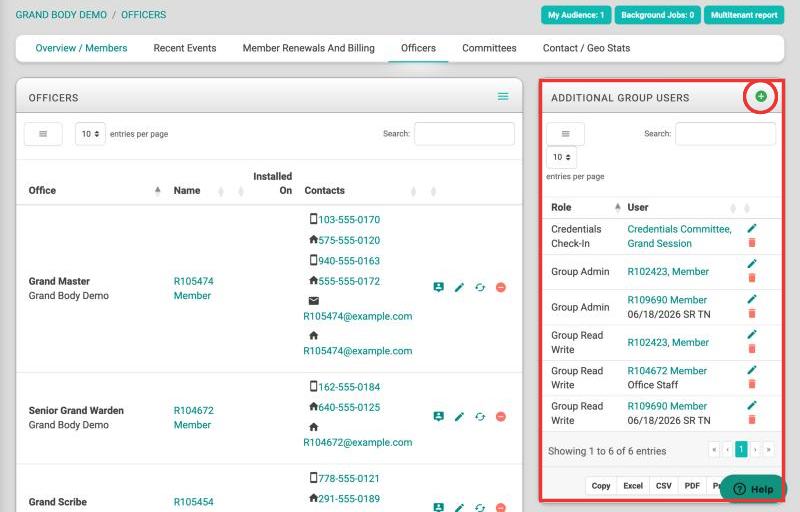Screen dimensions: 800x512
Task: Remove the Grand Master officer
Action: click(x=501, y=288)
